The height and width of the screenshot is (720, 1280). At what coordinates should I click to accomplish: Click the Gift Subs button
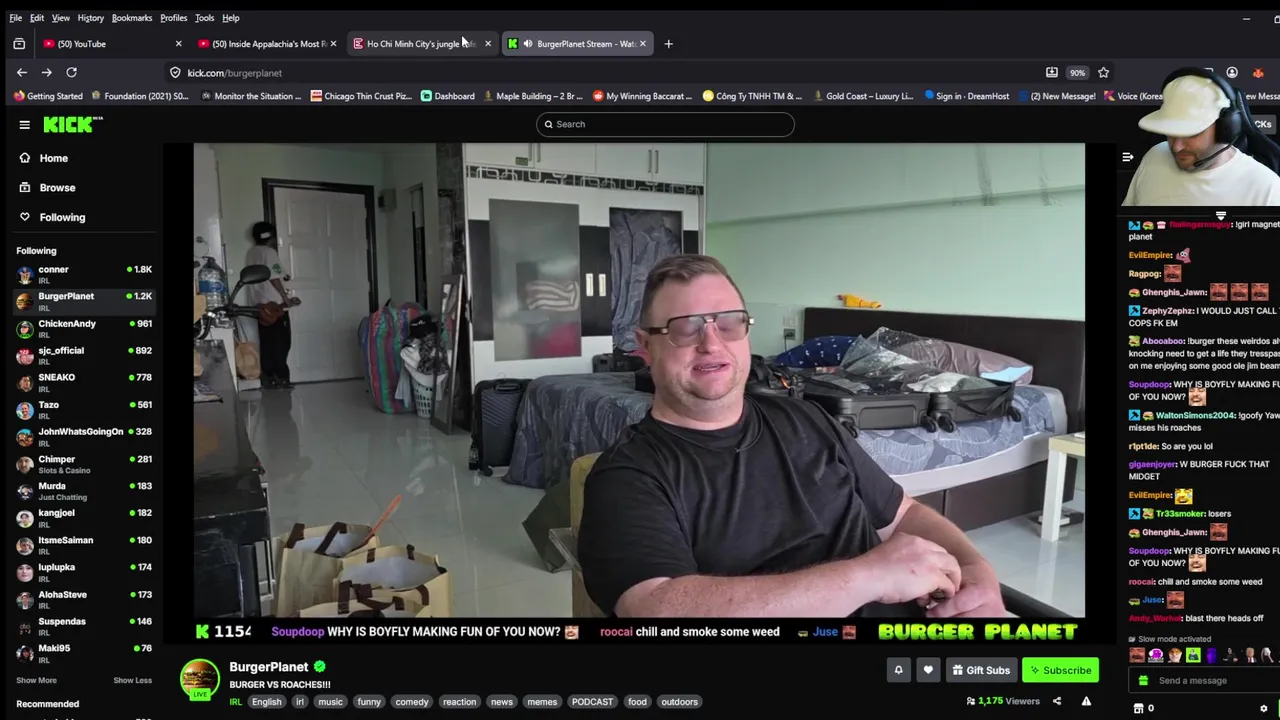click(981, 670)
